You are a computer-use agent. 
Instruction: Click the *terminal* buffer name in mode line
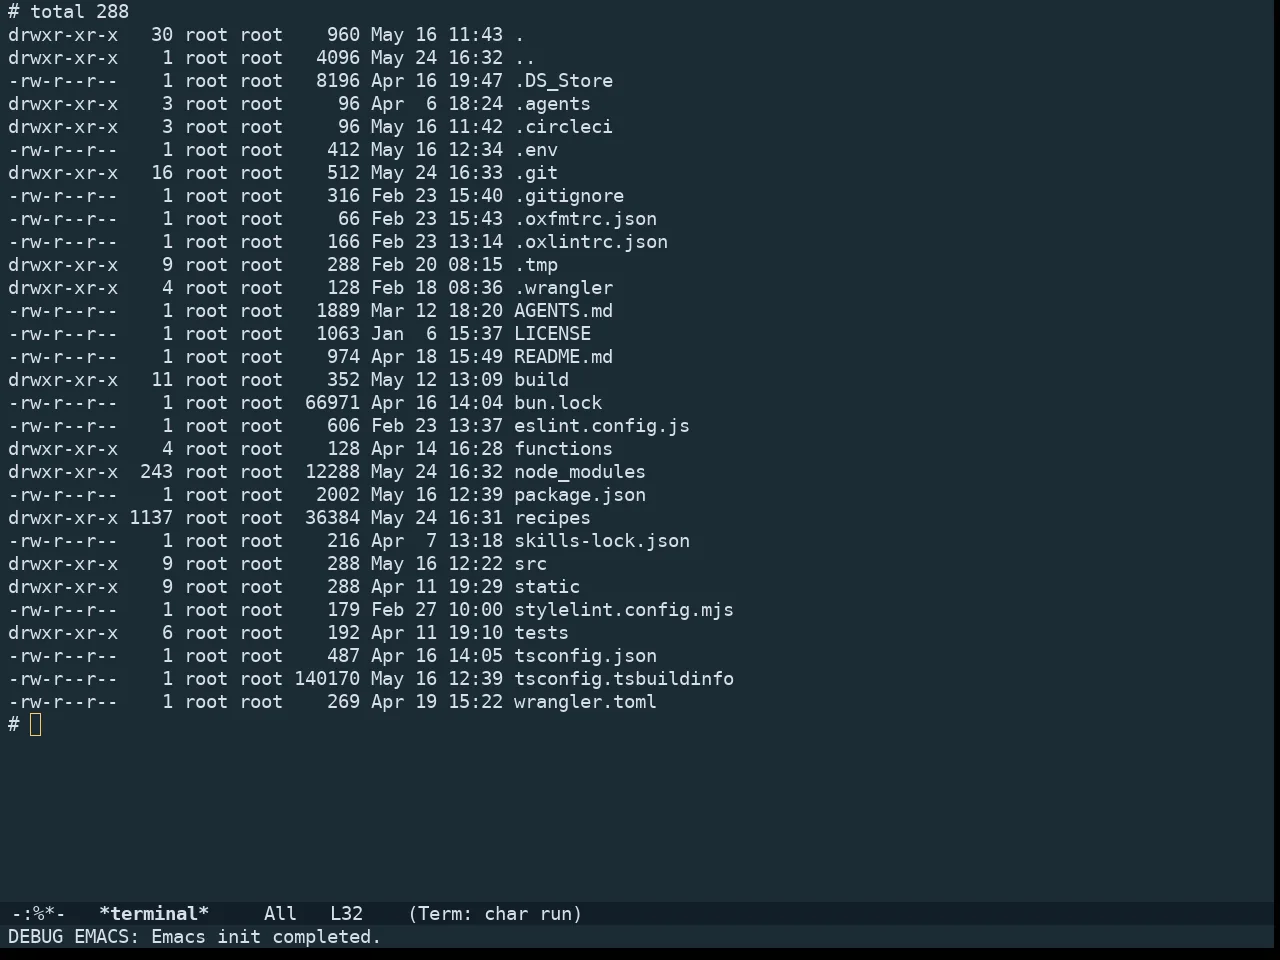pyautogui.click(x=154, y=914)
